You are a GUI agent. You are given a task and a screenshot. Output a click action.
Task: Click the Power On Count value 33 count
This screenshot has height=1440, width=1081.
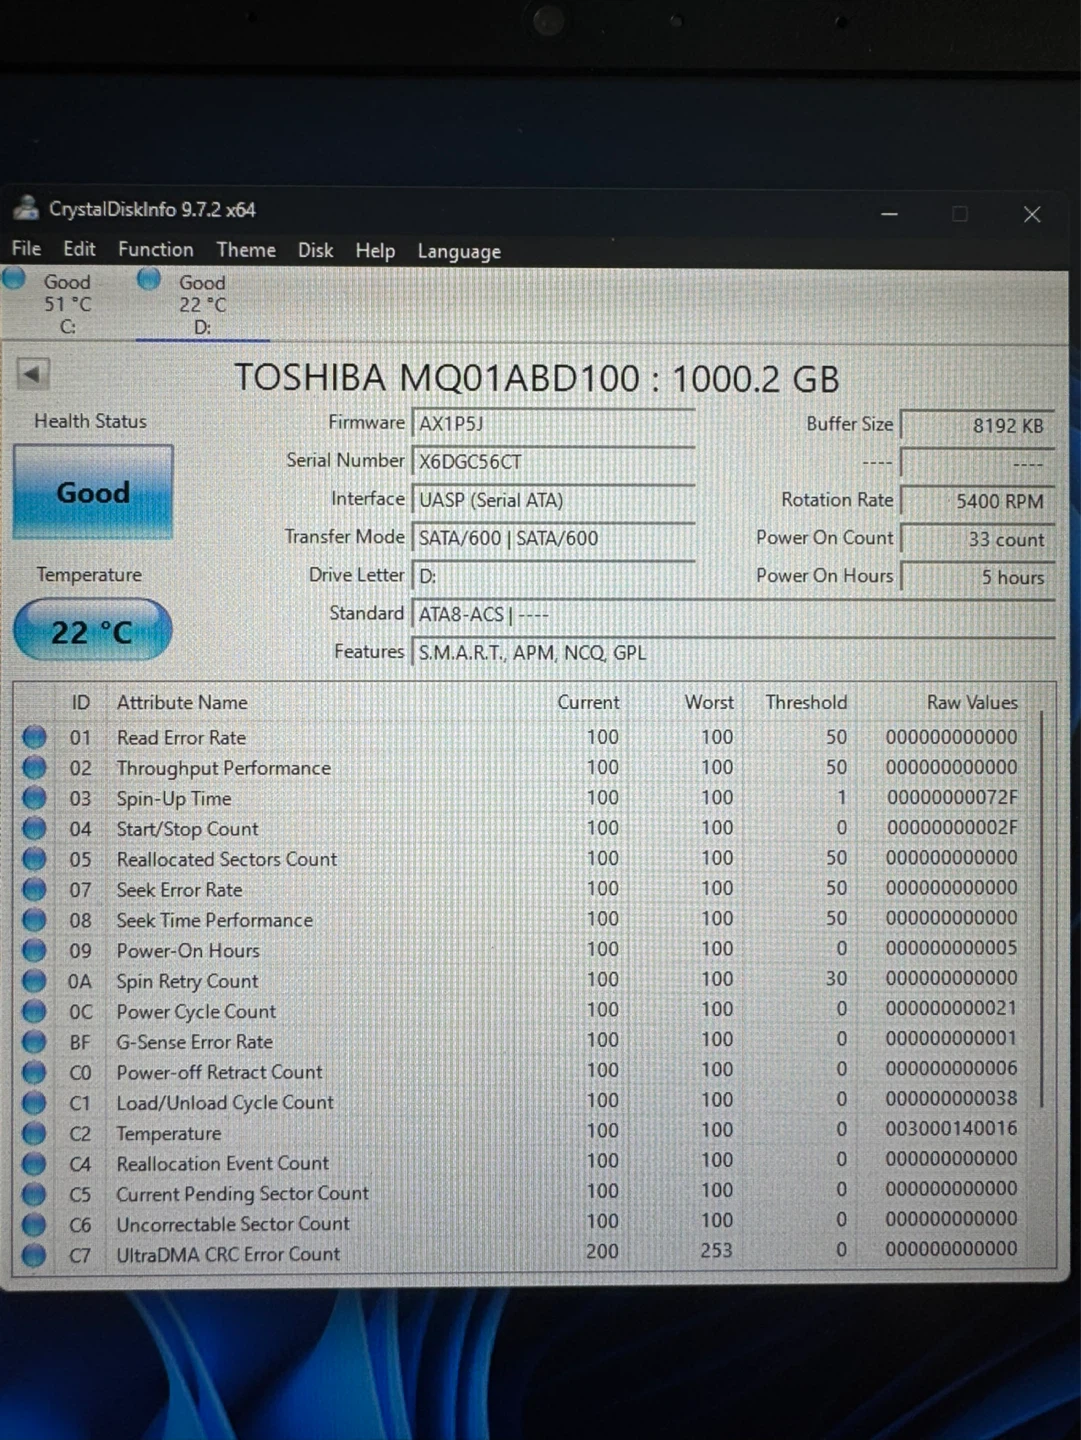click(x=977, y=539)
